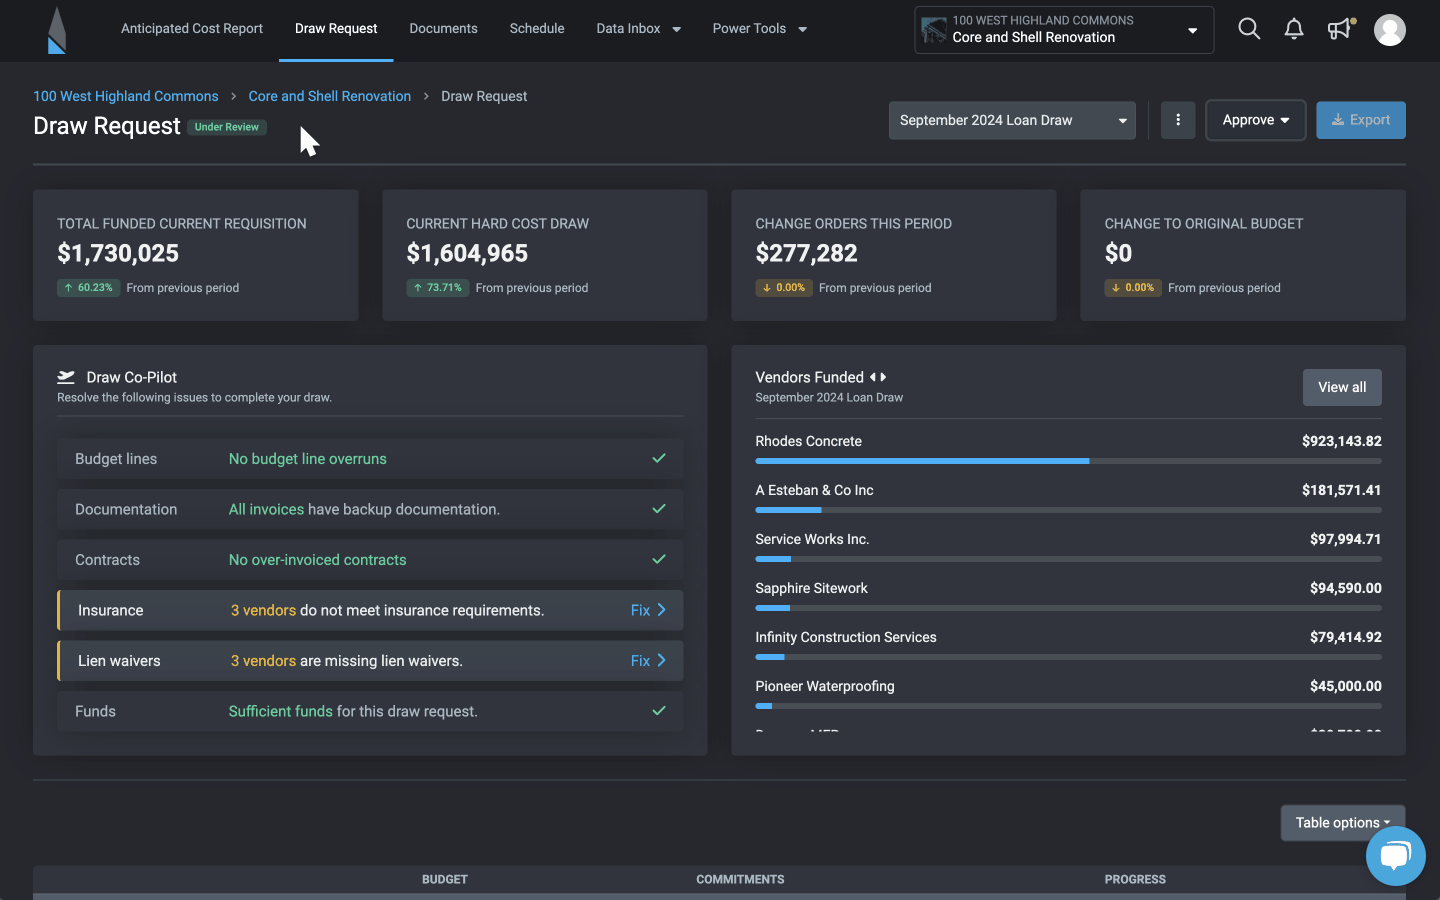Click the All invoices link
The image size is (1440, 900).
click(266, 509)
